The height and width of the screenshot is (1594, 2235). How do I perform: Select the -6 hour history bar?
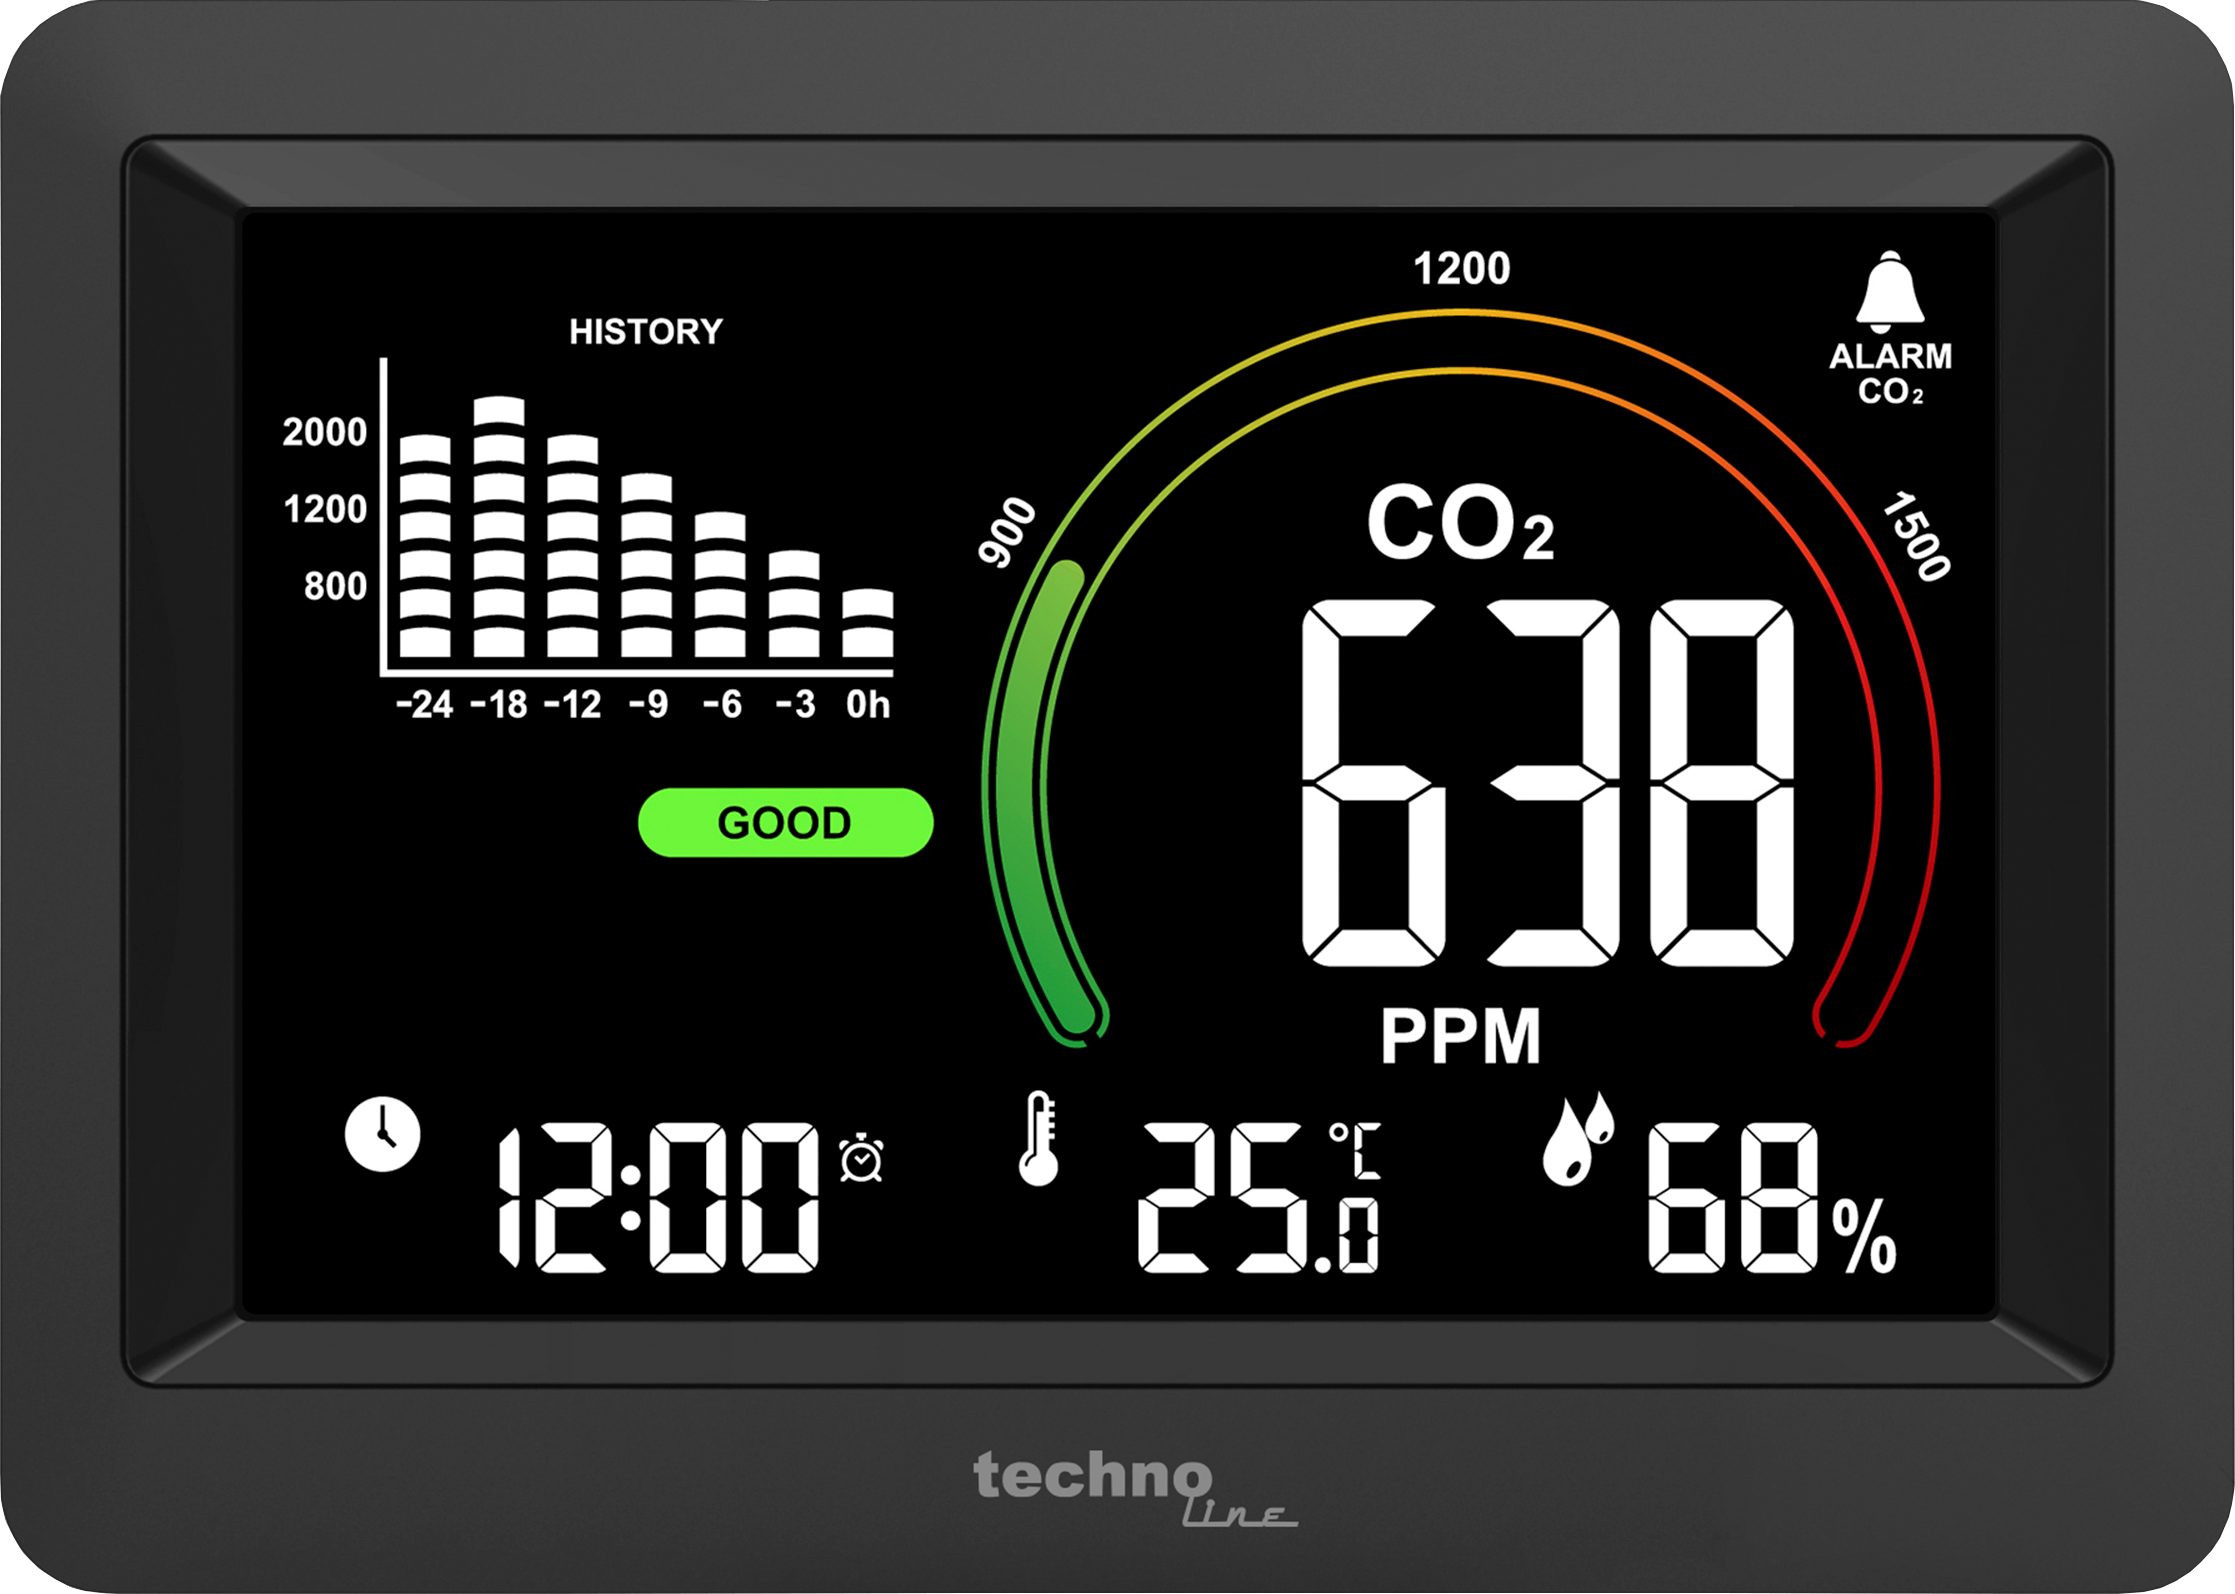click(x=720, y=585)
